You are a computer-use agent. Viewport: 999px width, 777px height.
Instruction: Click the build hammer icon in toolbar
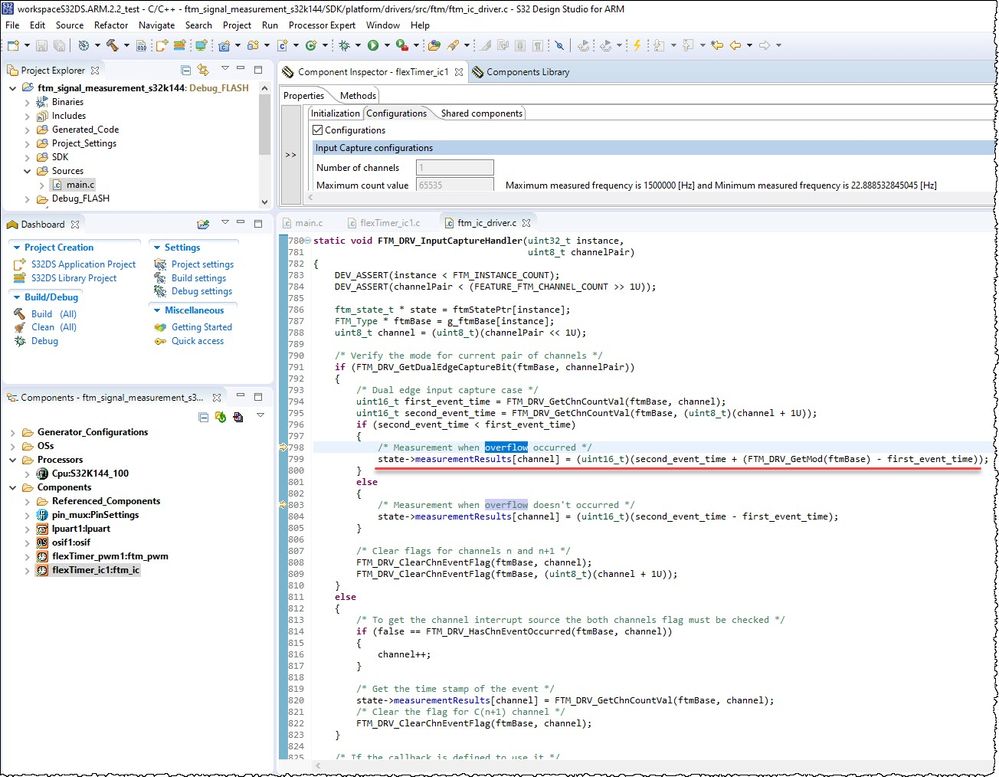point(112,45)
